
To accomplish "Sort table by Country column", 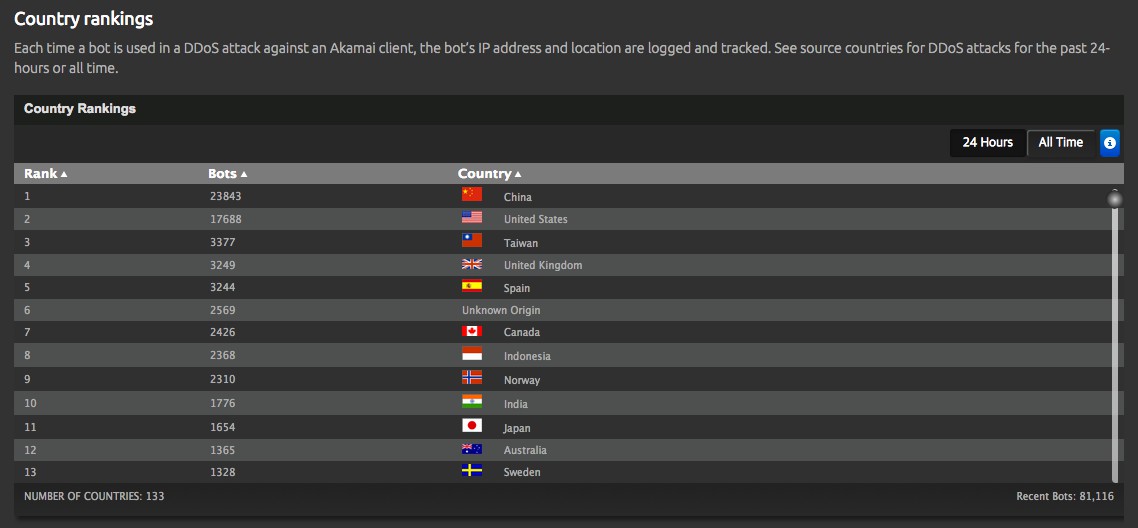I will pyautogui.click(x=489, y=174).
